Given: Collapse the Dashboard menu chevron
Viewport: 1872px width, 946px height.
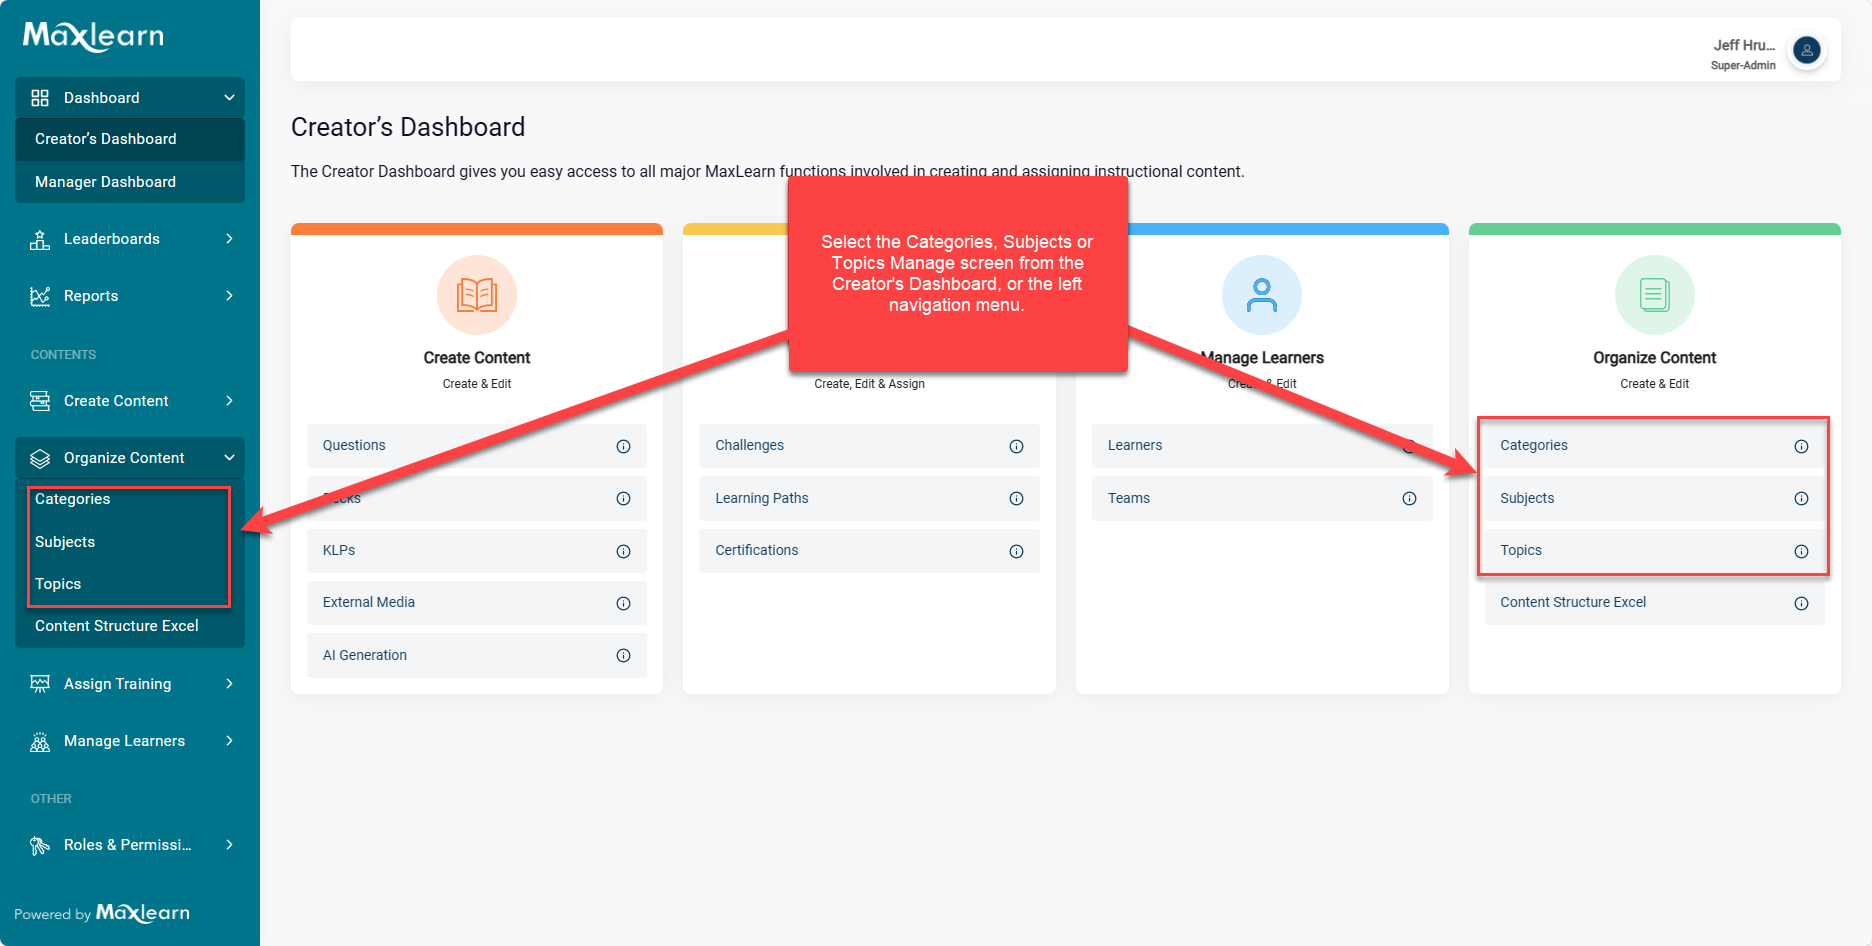Looking at the screenshot, I should click(x=229, y=98).
